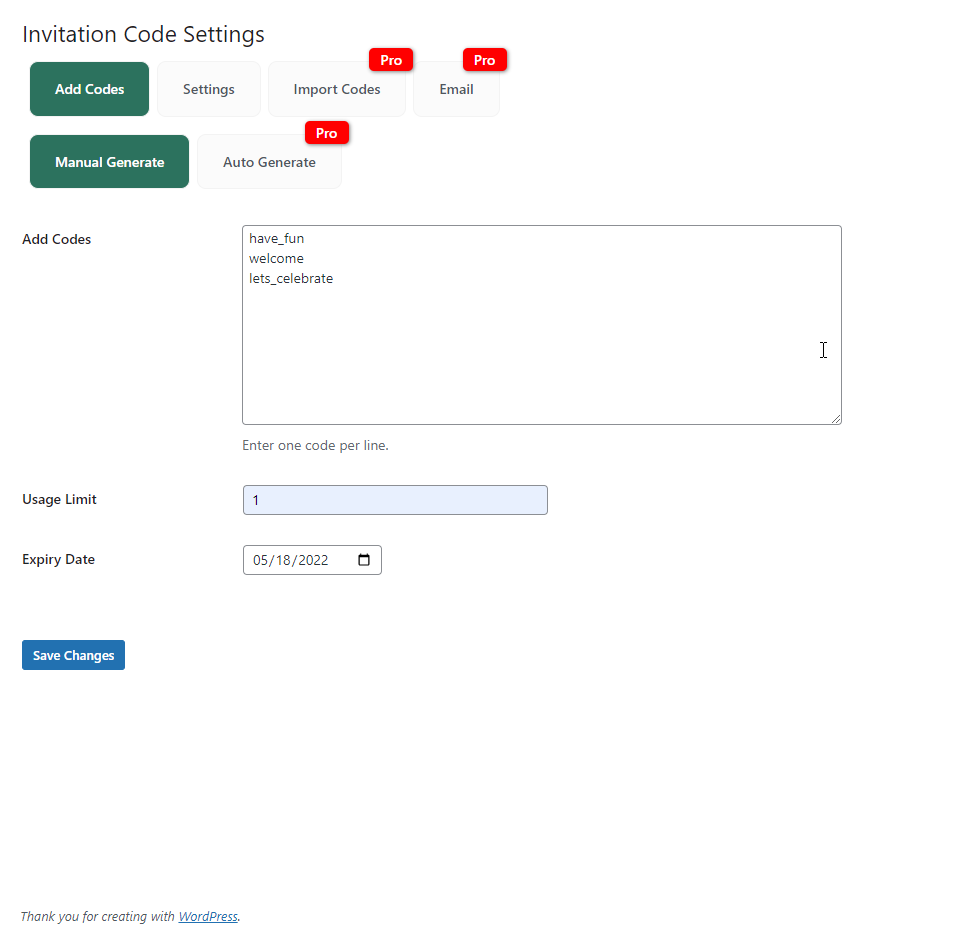
Task: Click the 'Add Codes' field label
Action: coord(56,239)
